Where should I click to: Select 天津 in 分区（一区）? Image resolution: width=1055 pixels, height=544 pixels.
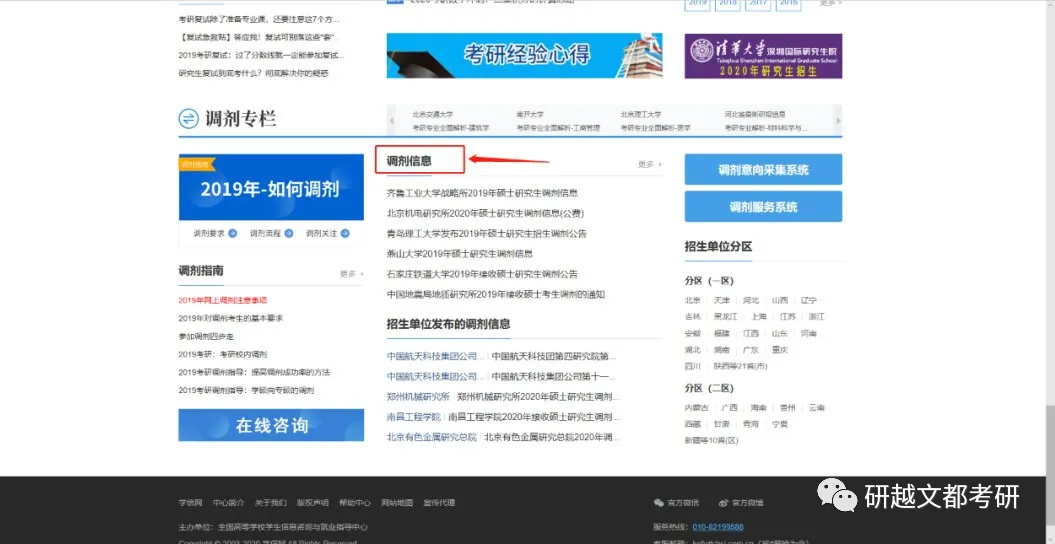(721, 301)
